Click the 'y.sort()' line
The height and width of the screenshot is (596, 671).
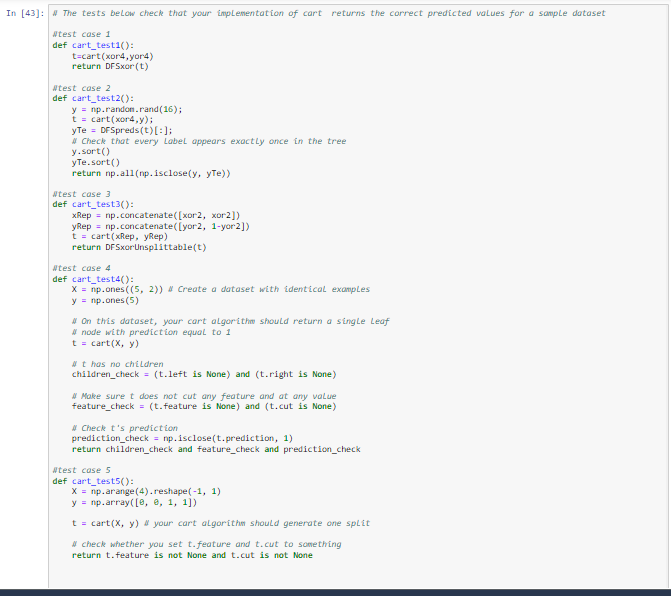click(91, 151)
